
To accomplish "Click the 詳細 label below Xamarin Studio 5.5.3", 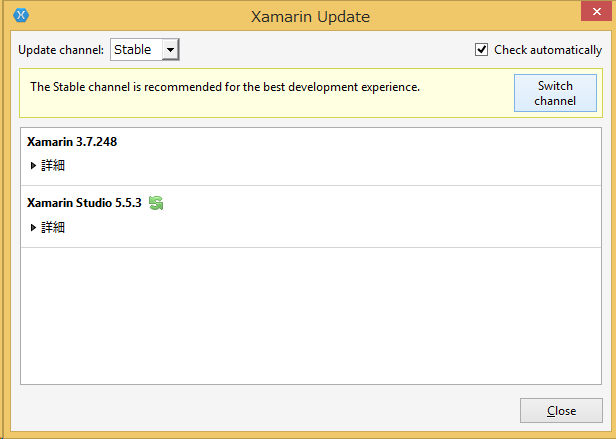I will pos(53,228).
